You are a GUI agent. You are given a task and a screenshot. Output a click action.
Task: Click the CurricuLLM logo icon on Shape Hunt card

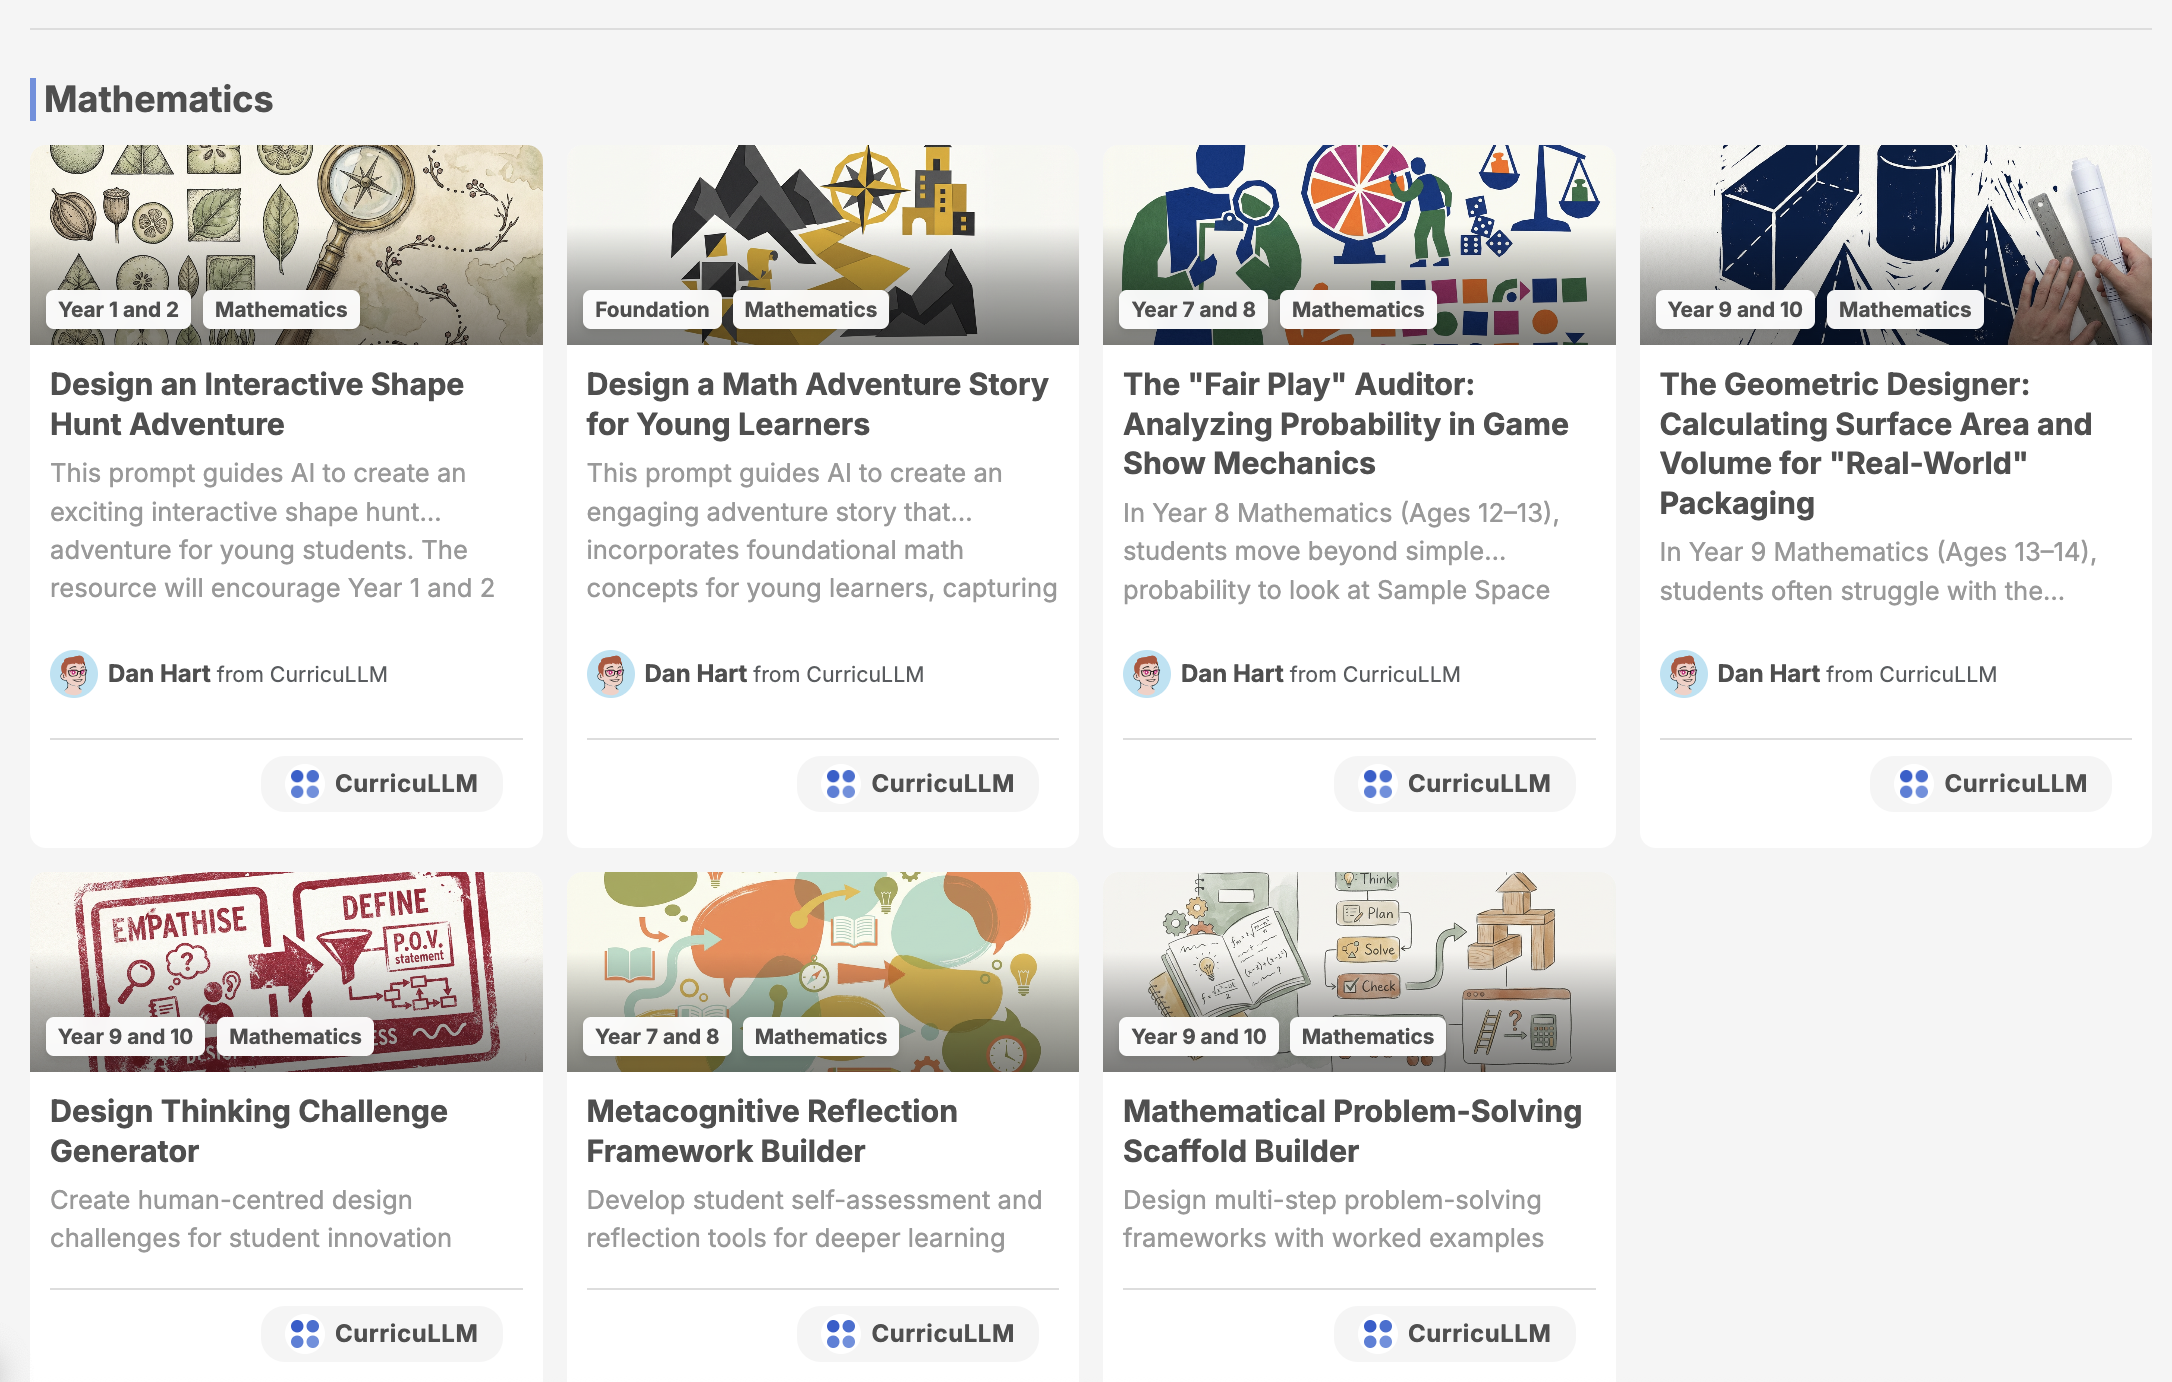[x=306, y=784]
